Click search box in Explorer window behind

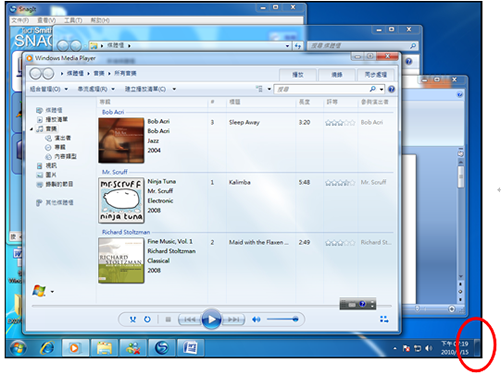coord(362,46)
